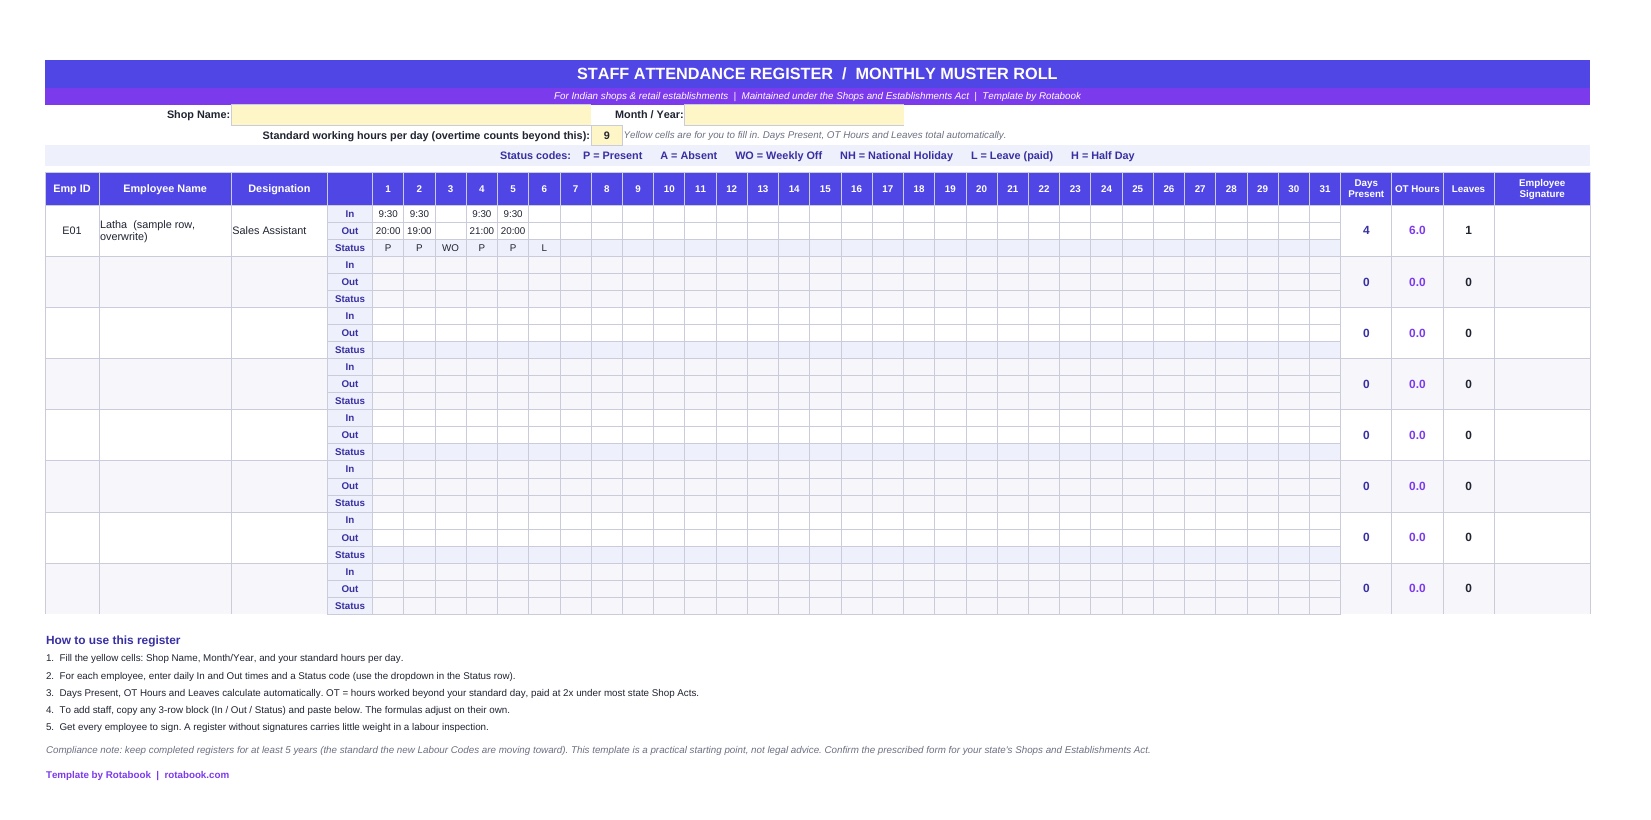
Task: Click the 'Days Present' column header
Action: 1366,189
